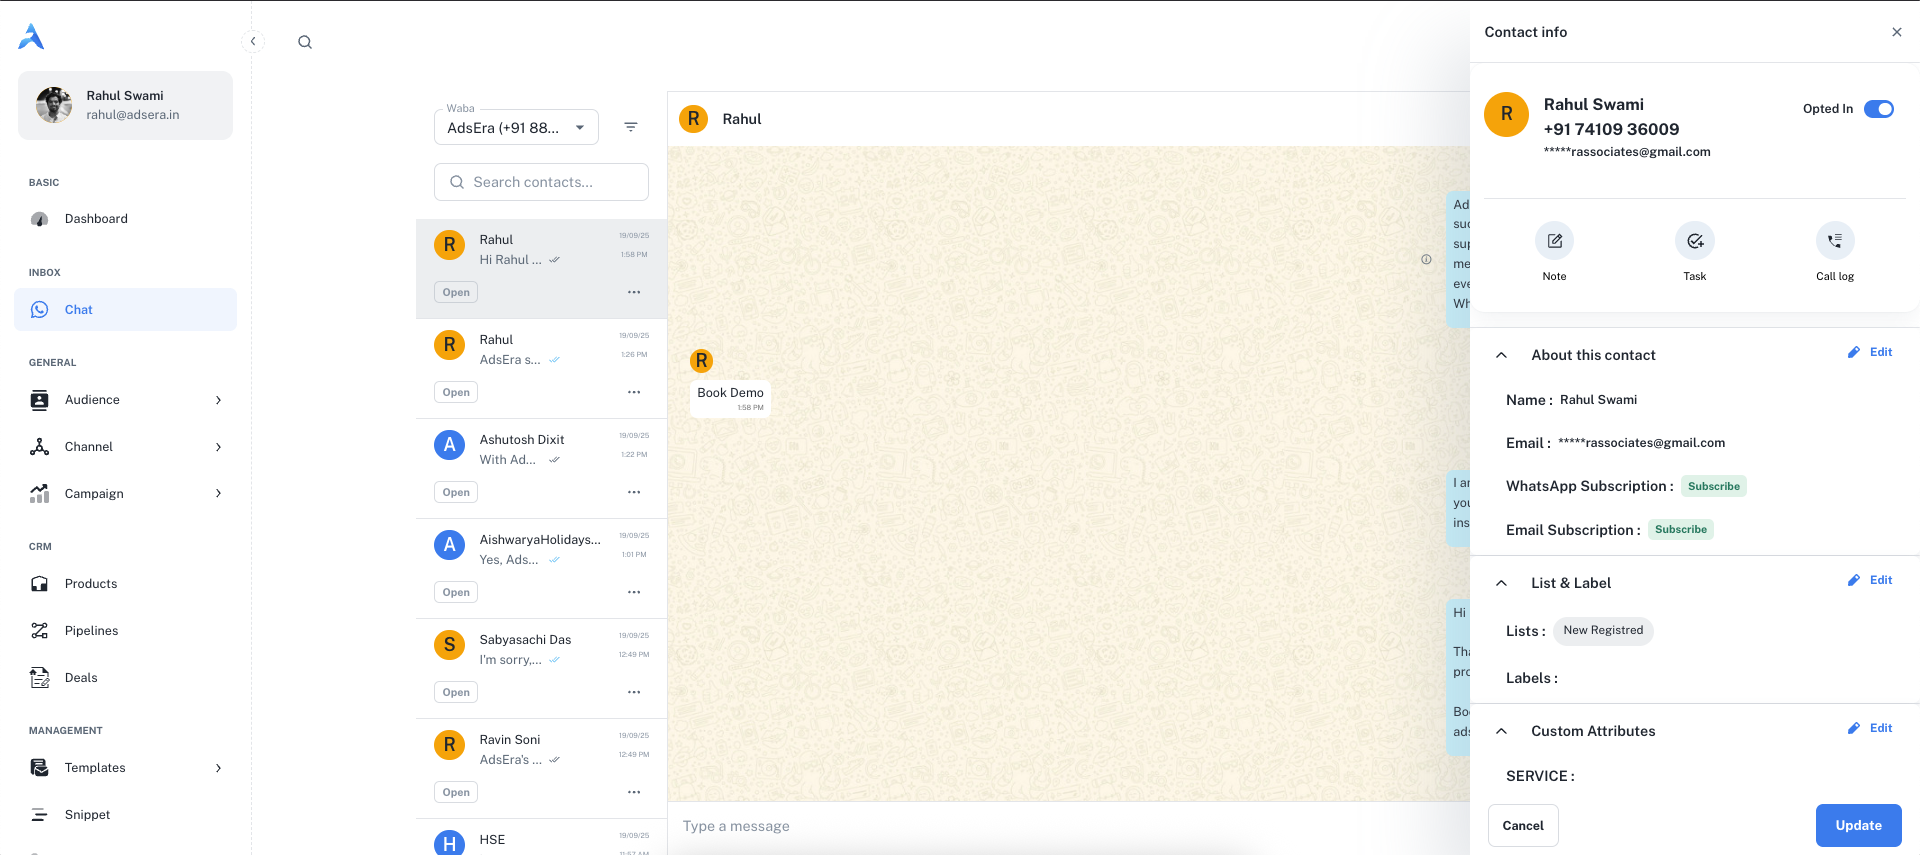Close the Contact info panel

(x=1896, y=32)
